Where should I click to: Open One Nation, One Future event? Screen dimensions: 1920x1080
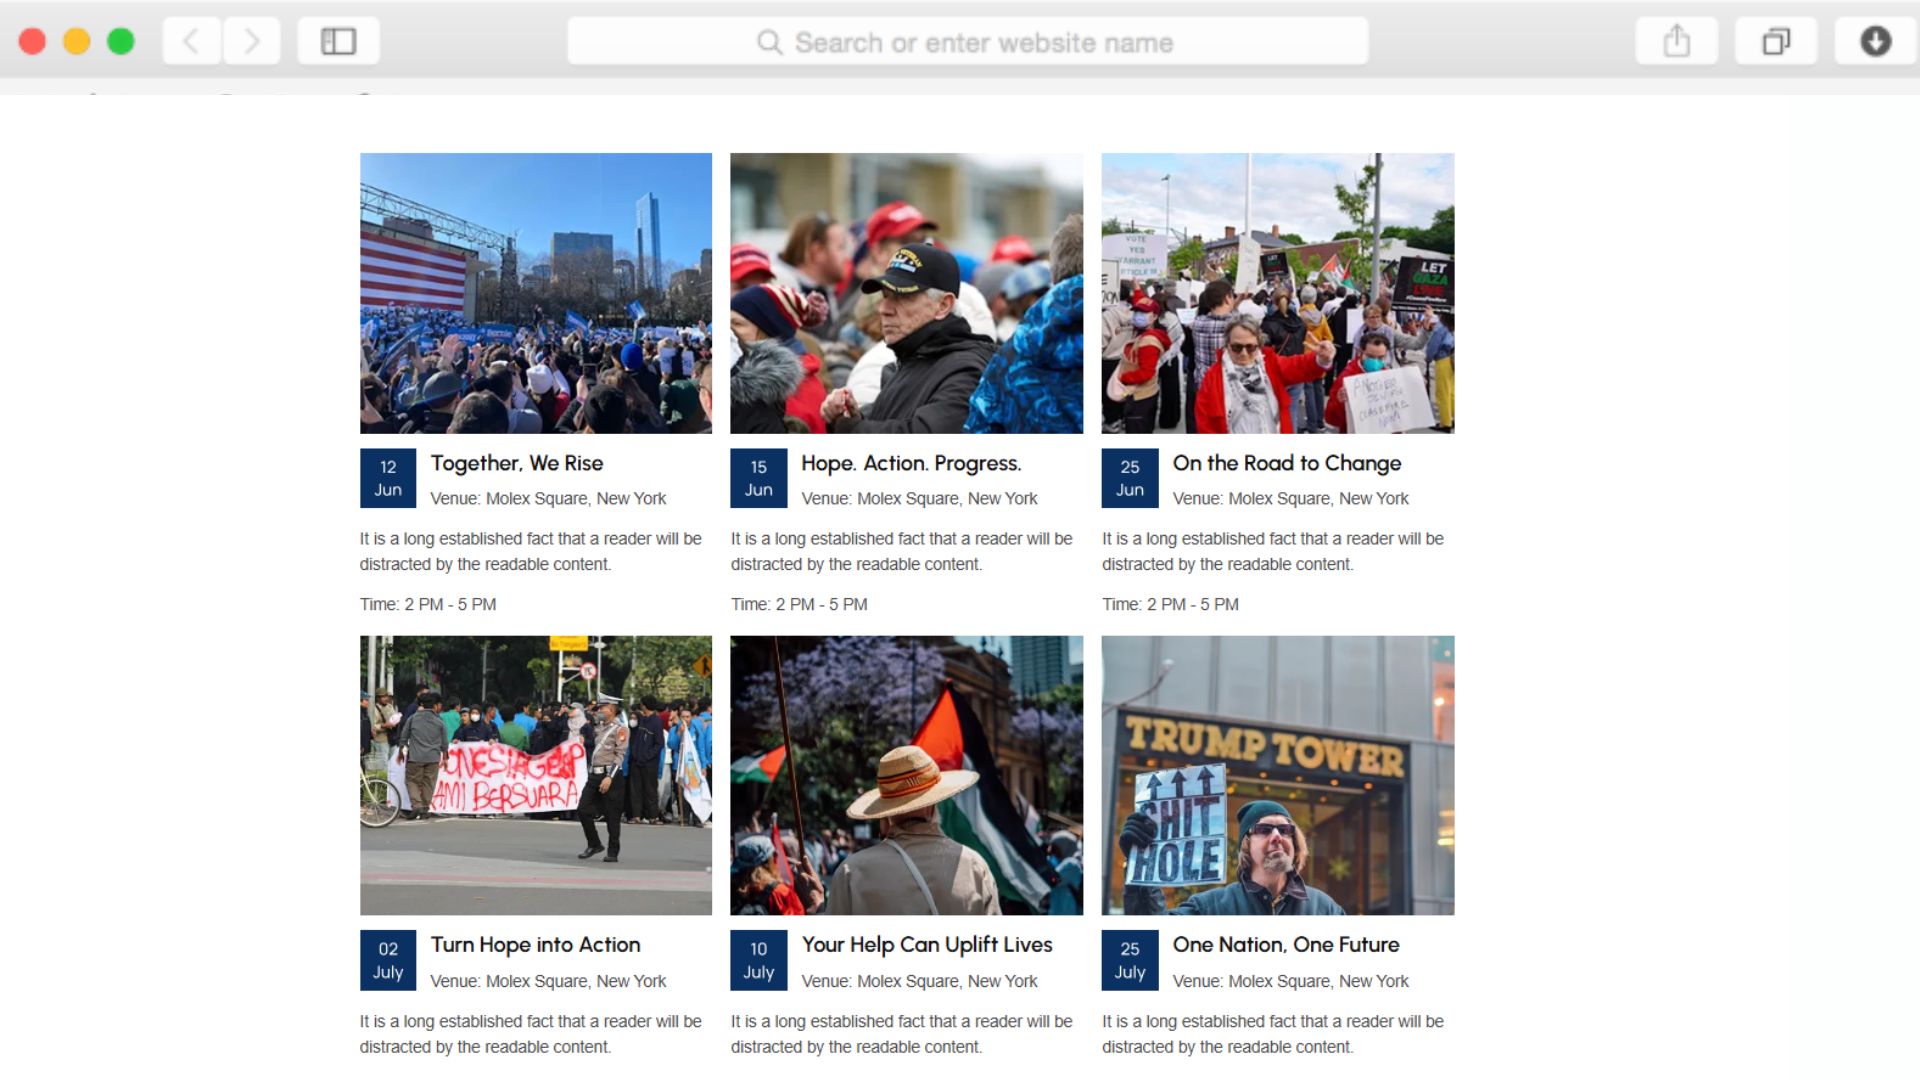click(1285, 945)
